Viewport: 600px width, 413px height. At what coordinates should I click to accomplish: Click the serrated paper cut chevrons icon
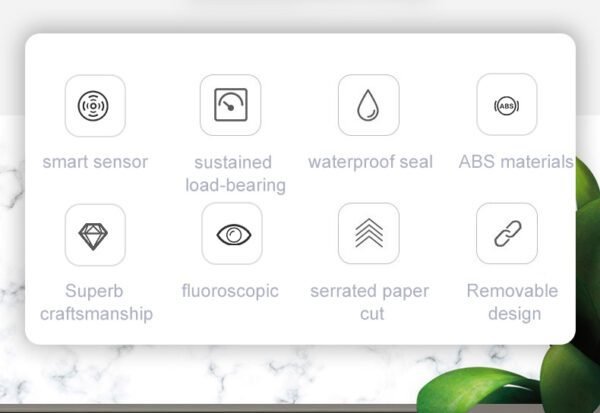click(x=369, y=233)
